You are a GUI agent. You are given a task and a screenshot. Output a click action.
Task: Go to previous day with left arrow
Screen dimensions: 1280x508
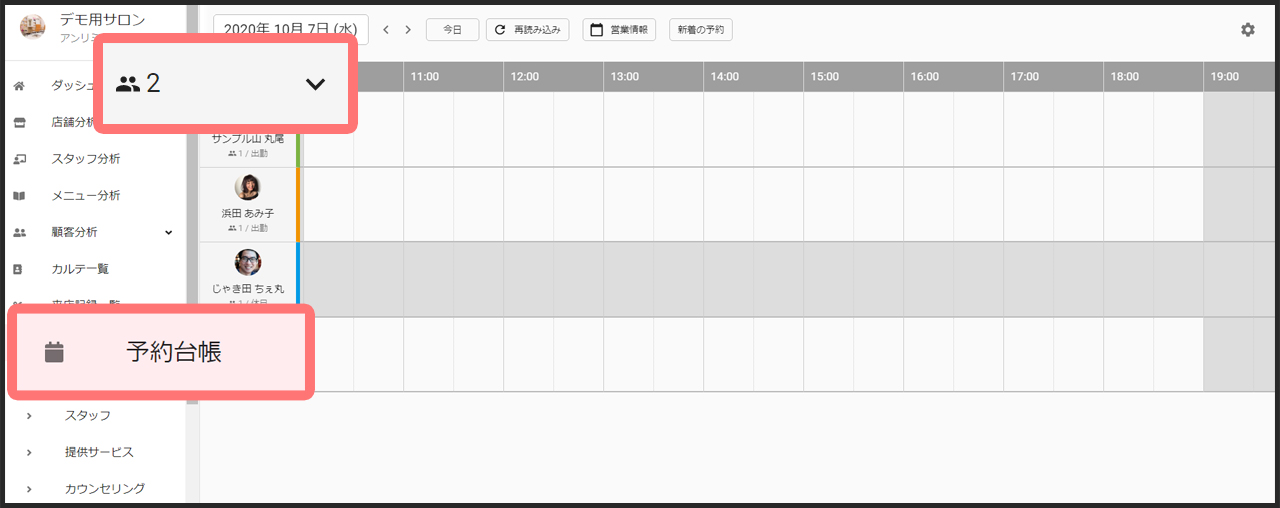pos(386,30)
